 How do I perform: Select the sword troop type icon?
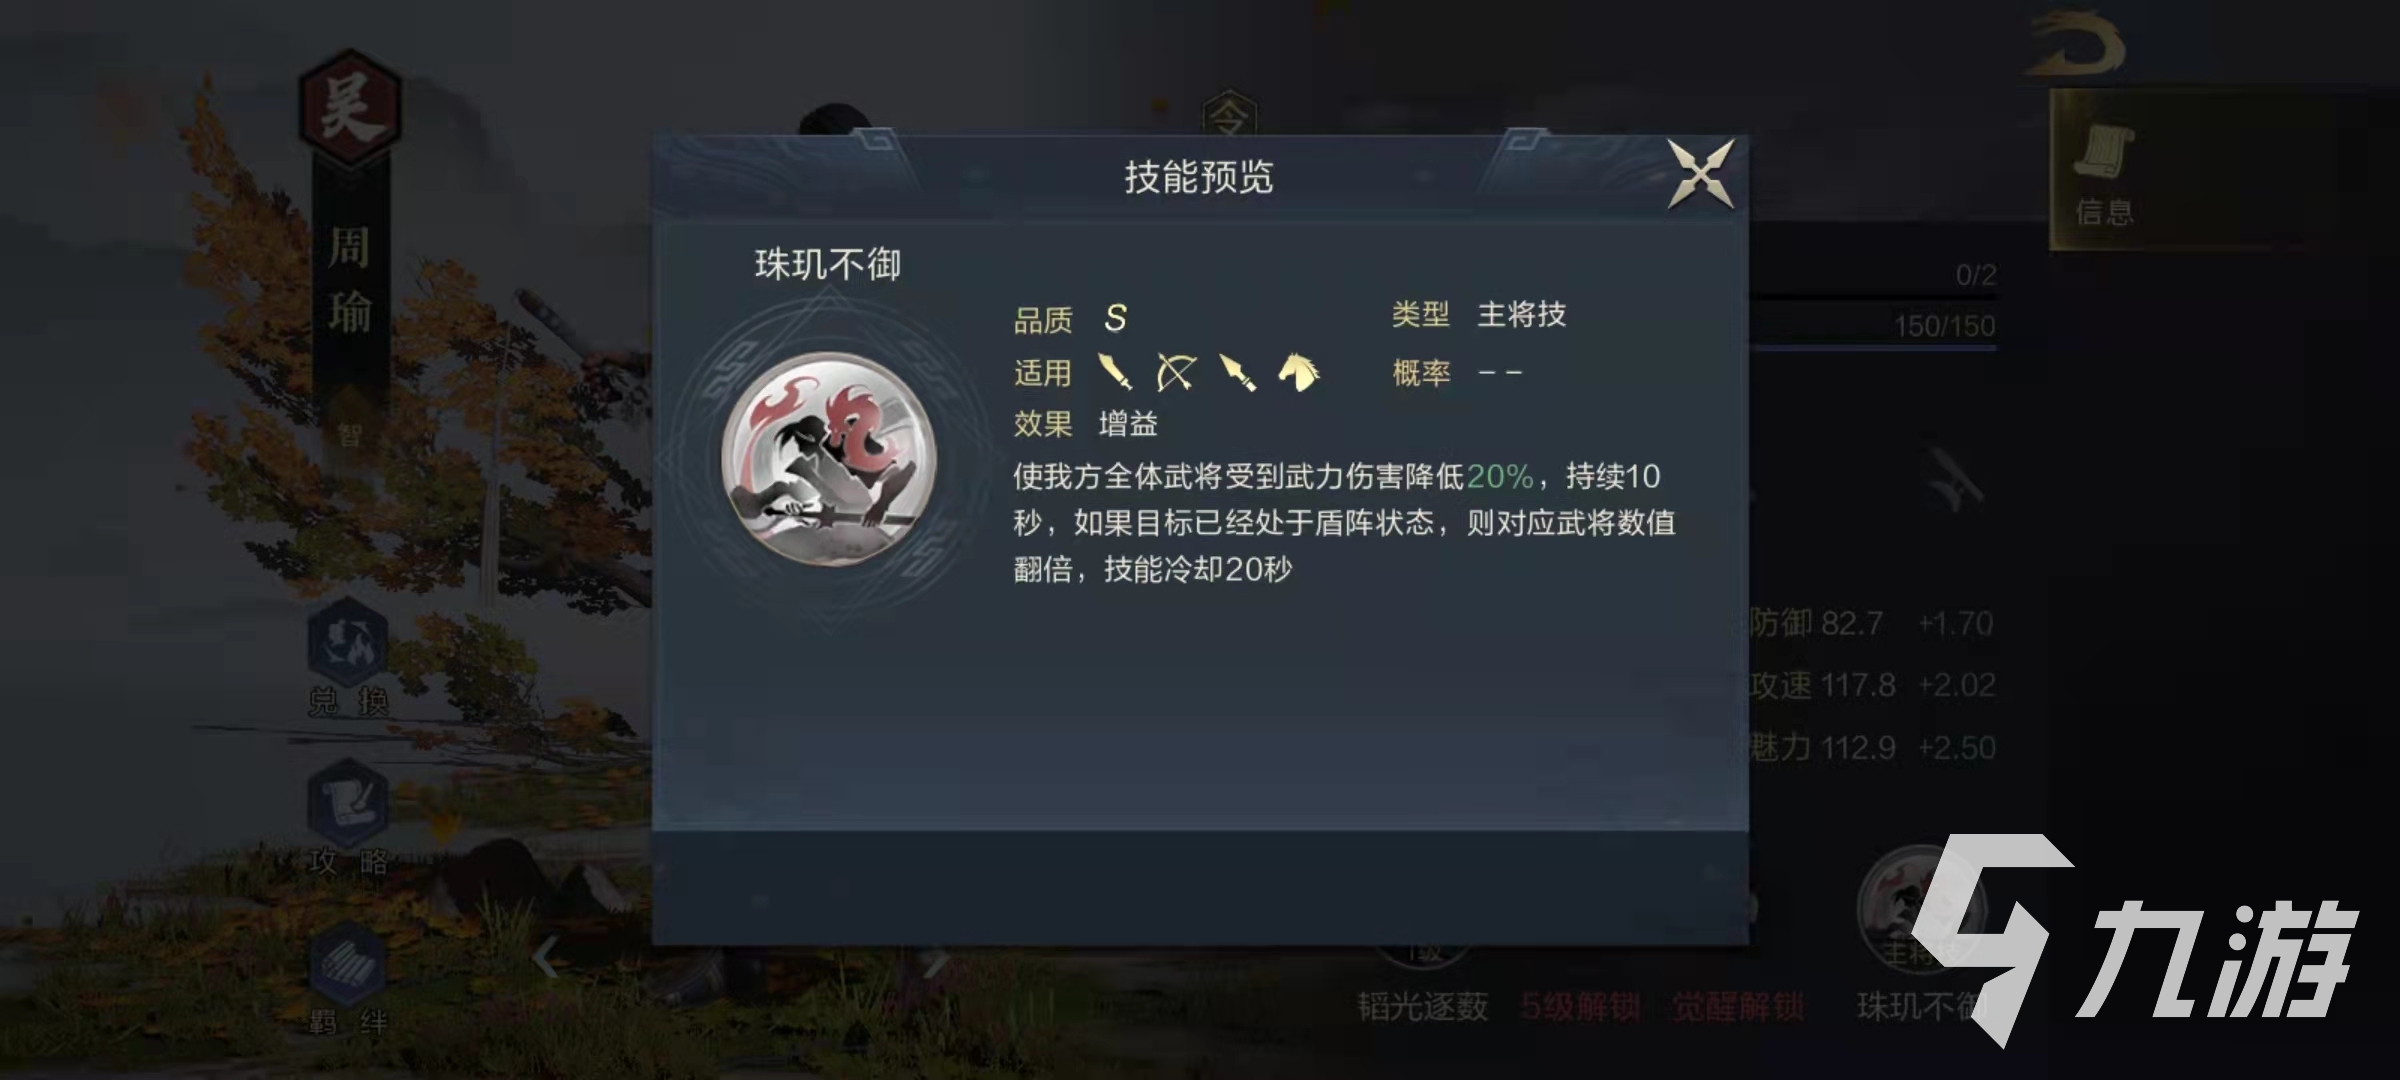(x=1115, y=373)
